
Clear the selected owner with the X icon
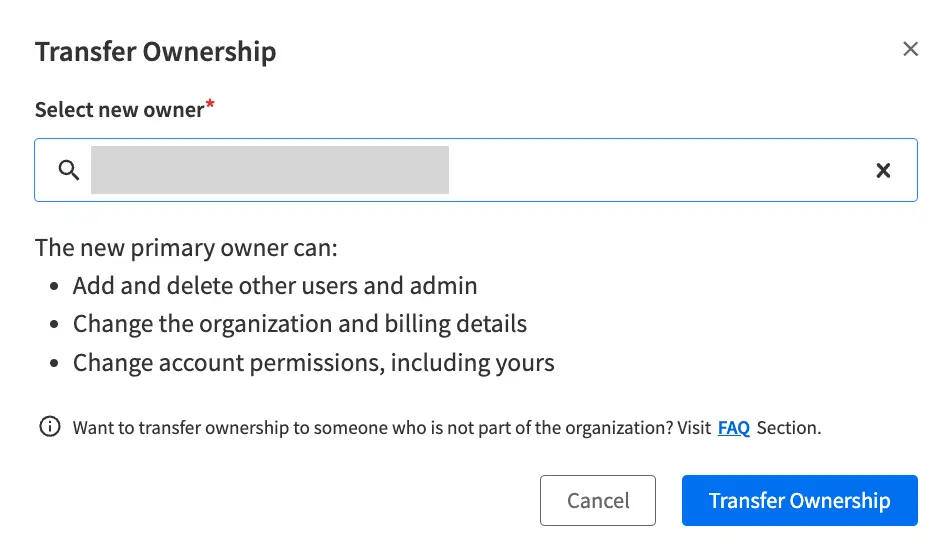click(x=883, y=170)
